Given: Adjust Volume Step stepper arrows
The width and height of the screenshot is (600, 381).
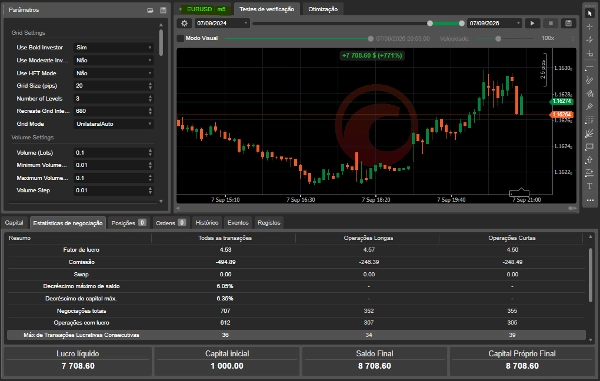Looking at the screenshot, I should pos(150,190).
